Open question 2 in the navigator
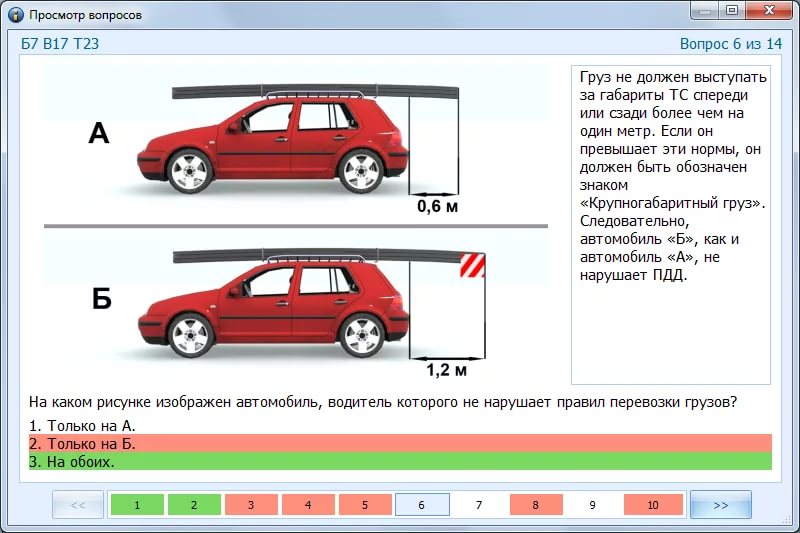This screenshot has width=800, height=533. (x=194, y=505)
